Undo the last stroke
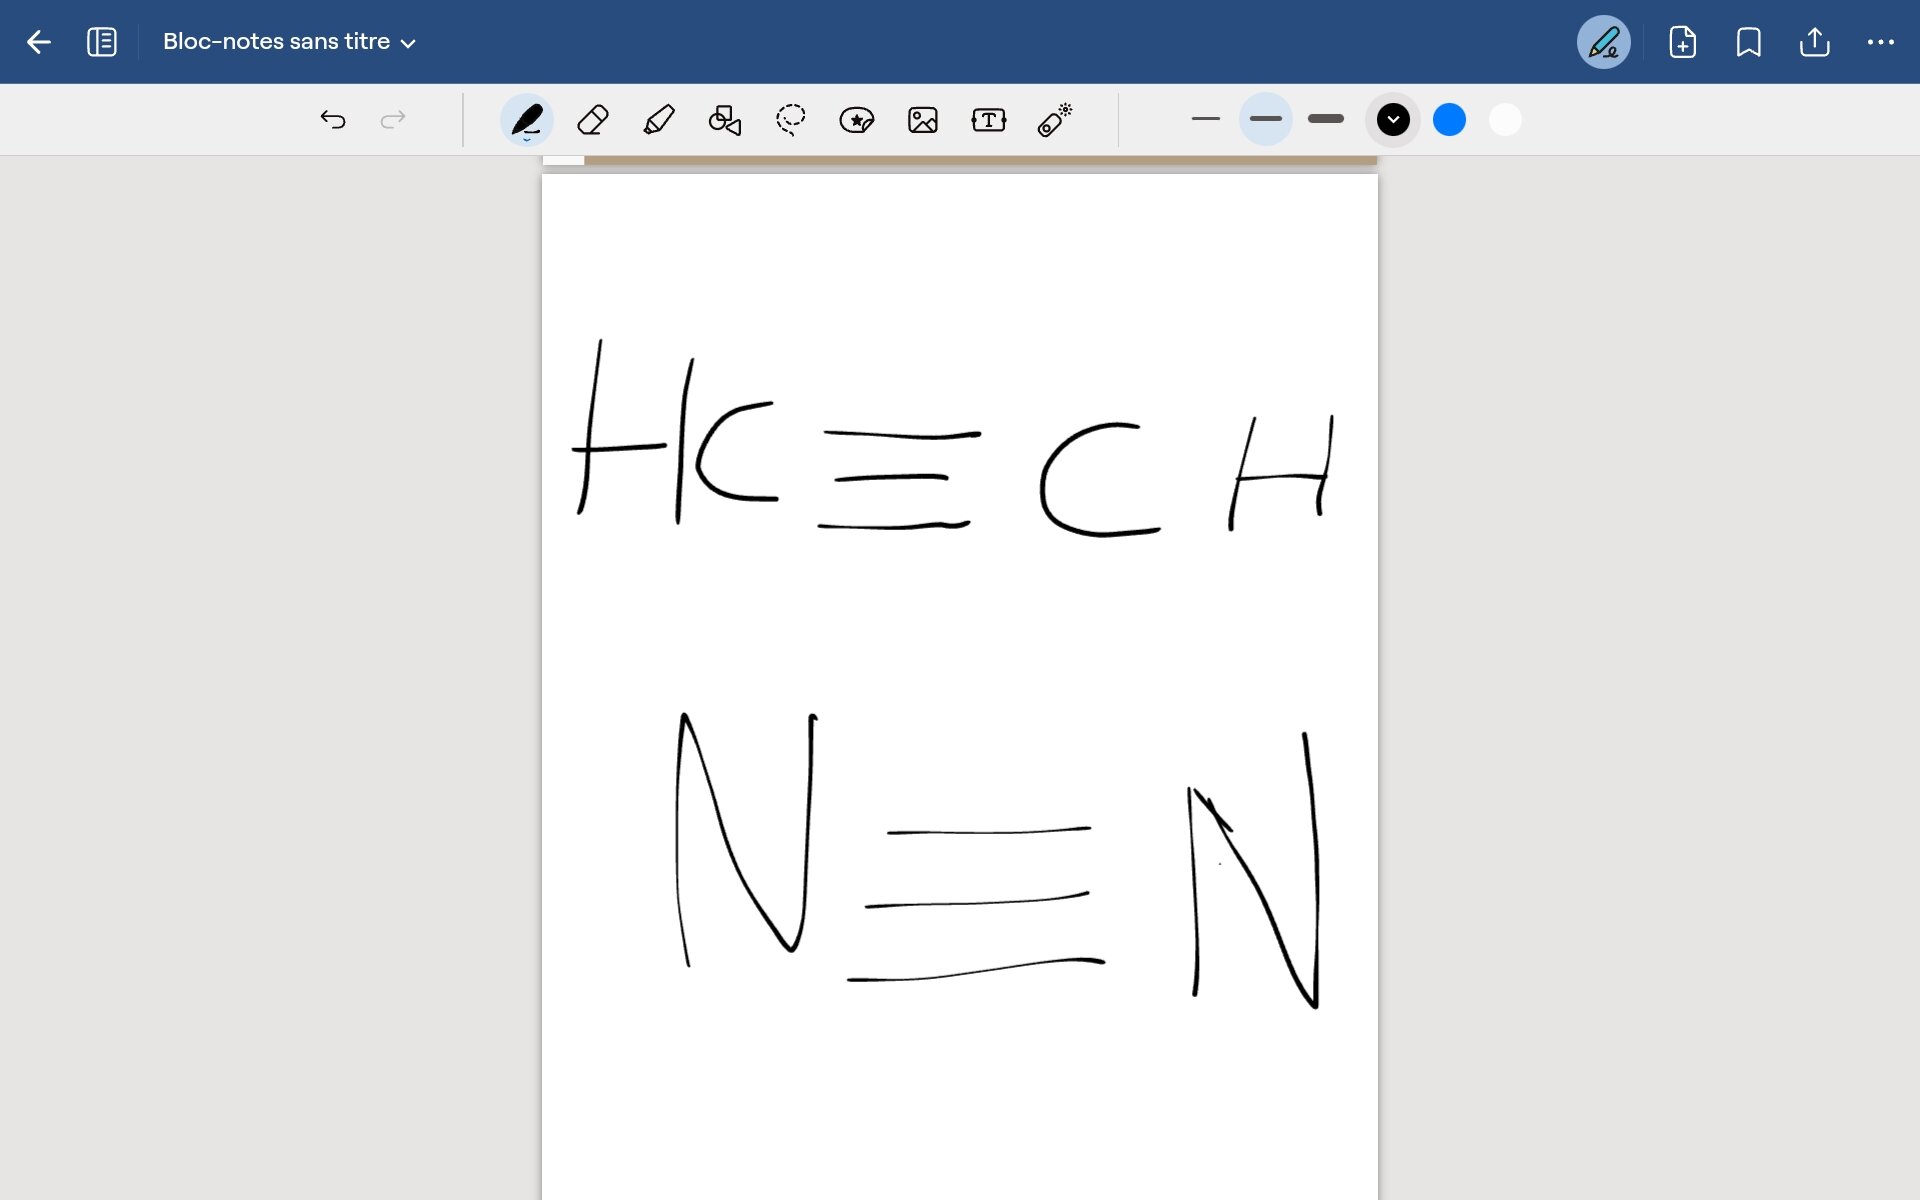Image resolution: width=1920 pixels, height=1200 pixels. 333,120
